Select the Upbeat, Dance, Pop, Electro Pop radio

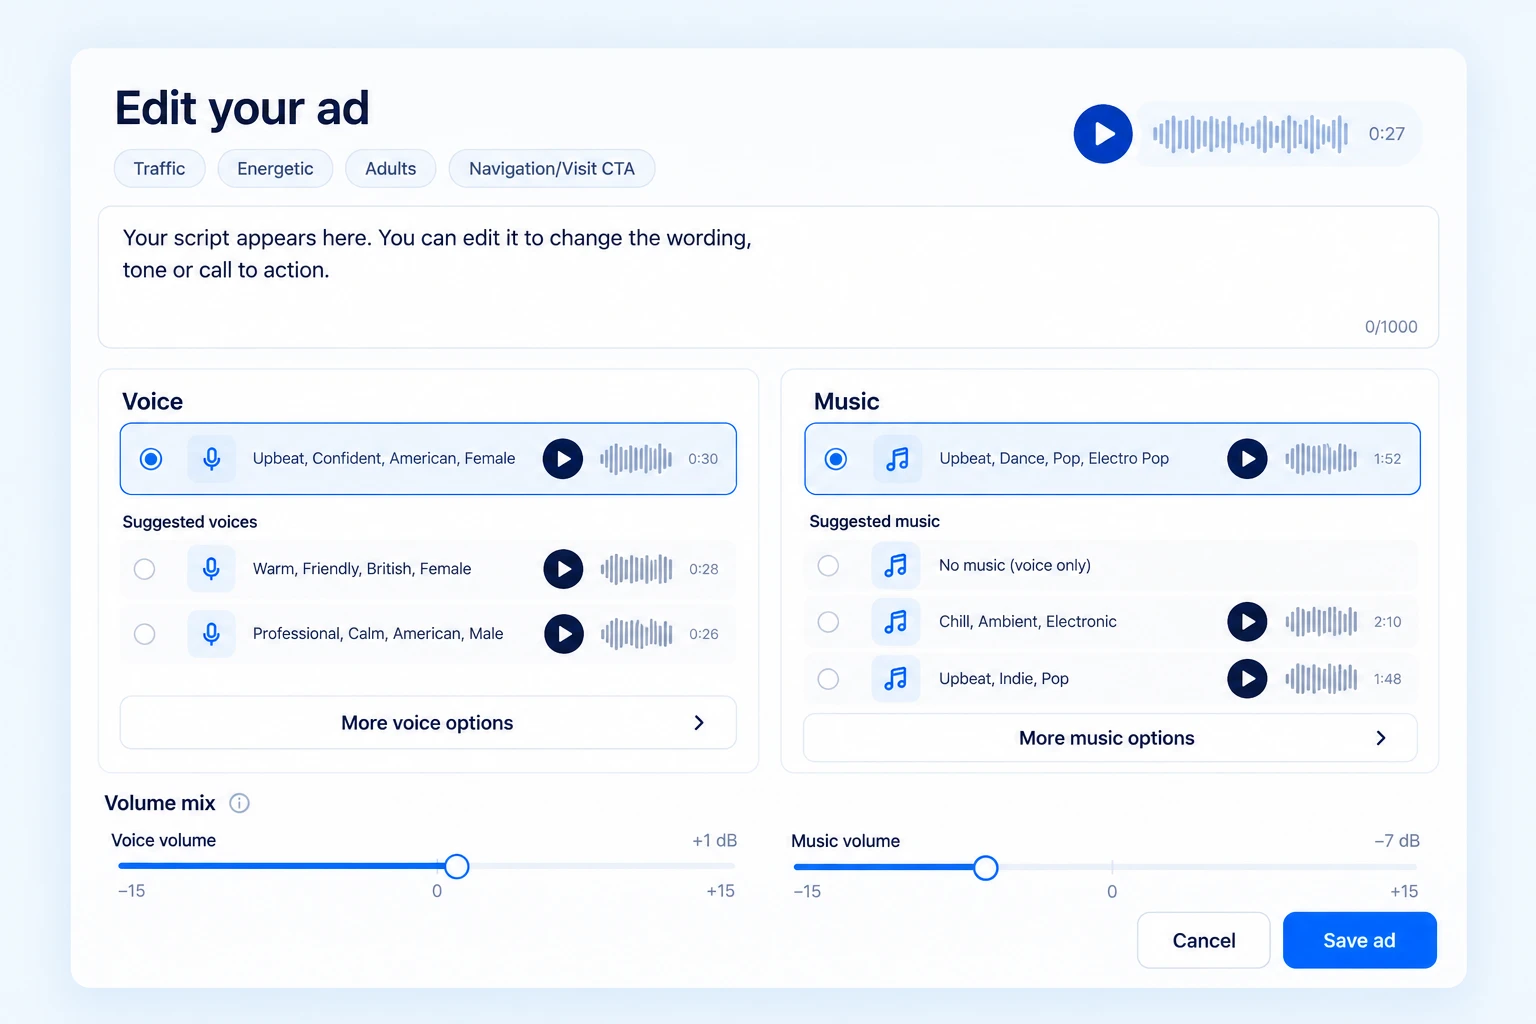(x=836, y=459)
